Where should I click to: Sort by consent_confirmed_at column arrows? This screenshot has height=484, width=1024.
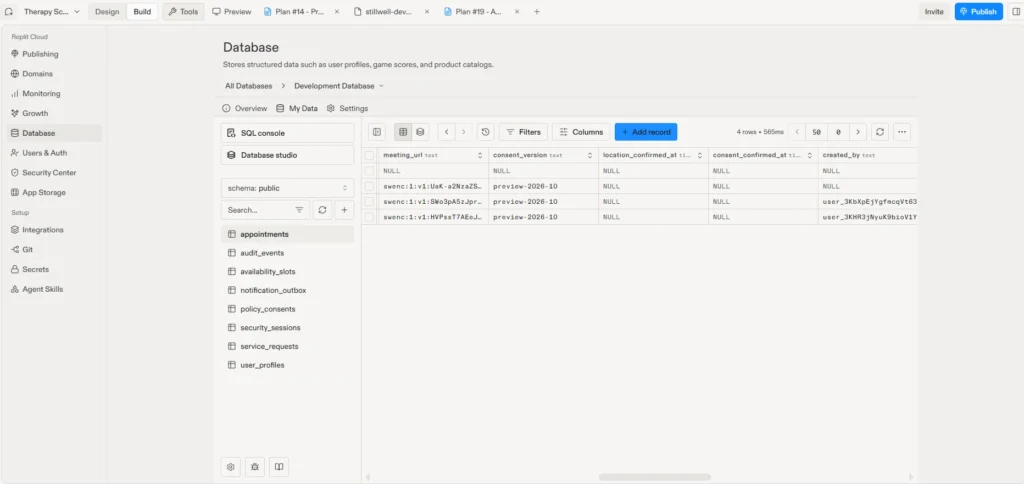tap(809, 155)
